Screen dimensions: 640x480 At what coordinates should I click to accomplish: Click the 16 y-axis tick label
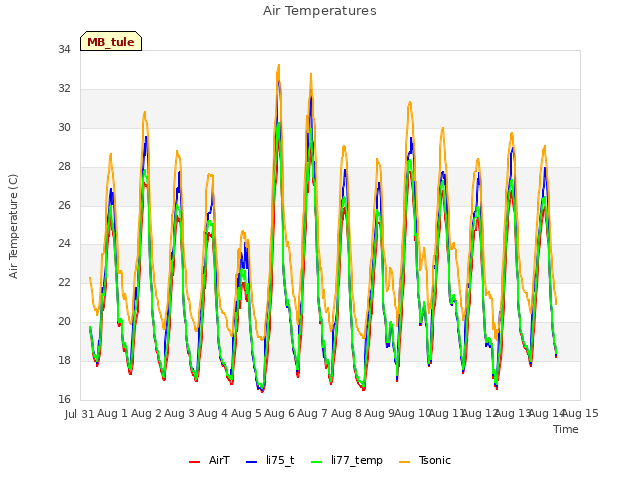(64, 399)
